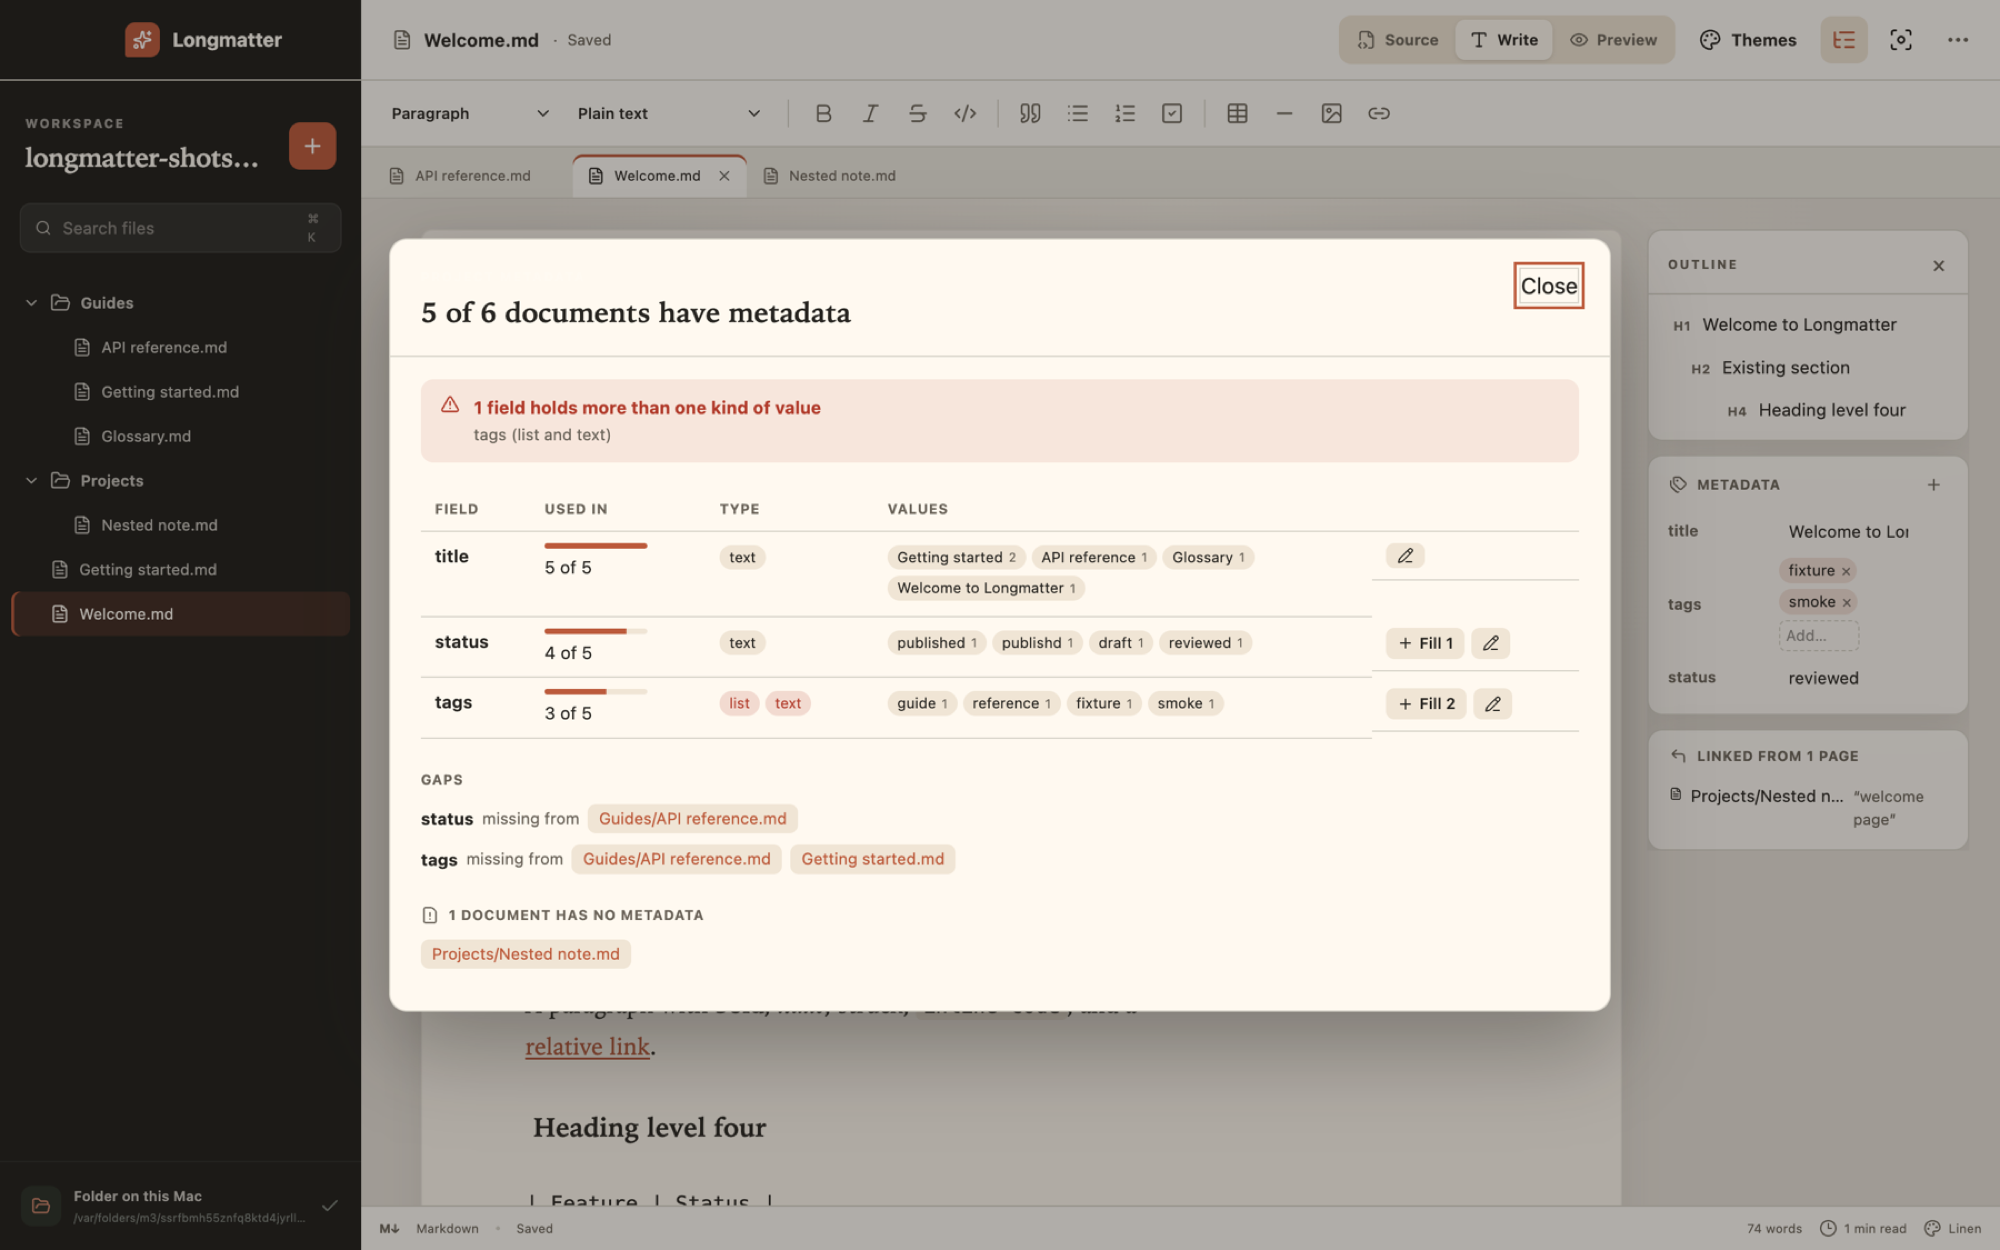Add a metadata field with plus icon

[x=1934, y=485]
